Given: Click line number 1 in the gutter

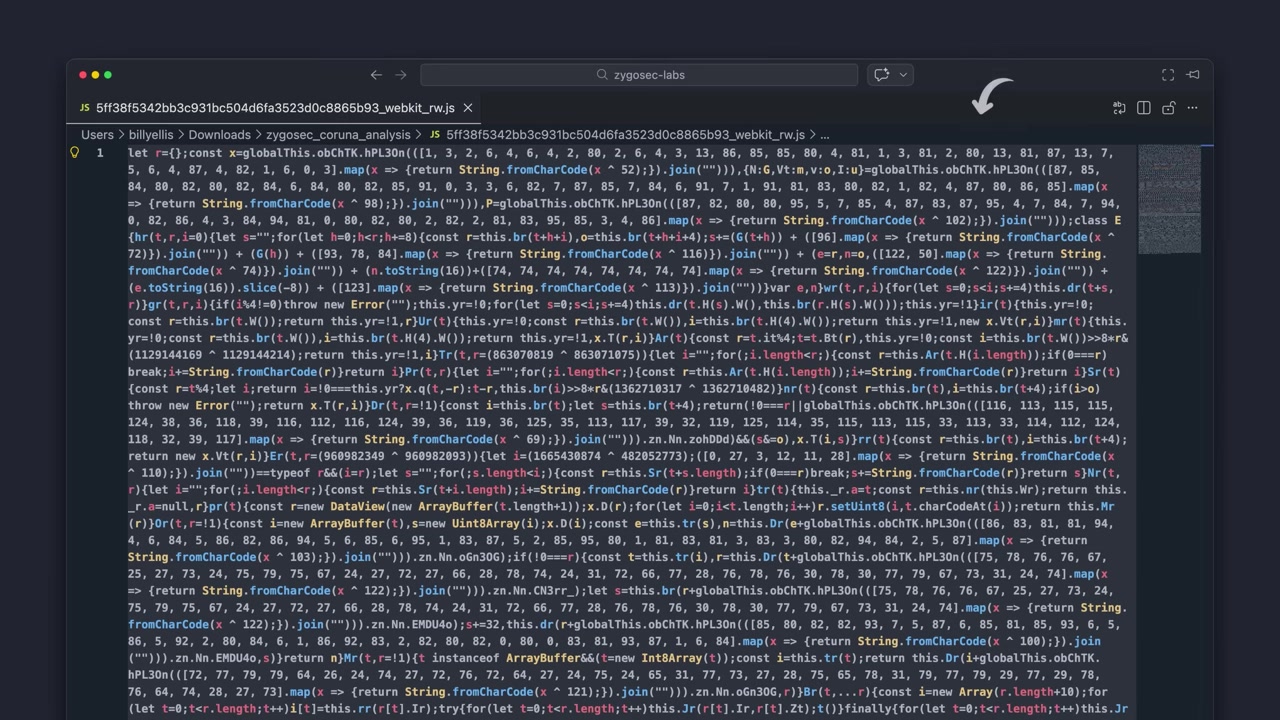Looking at the screenshot, I should pos(100,153).
